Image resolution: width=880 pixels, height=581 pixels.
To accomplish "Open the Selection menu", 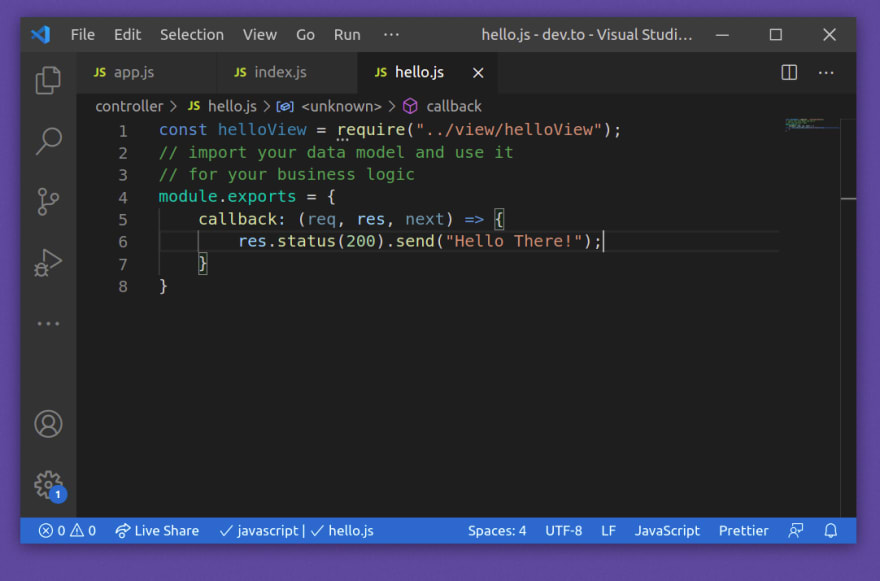I will pyautogui.click(x=192, y=35).
